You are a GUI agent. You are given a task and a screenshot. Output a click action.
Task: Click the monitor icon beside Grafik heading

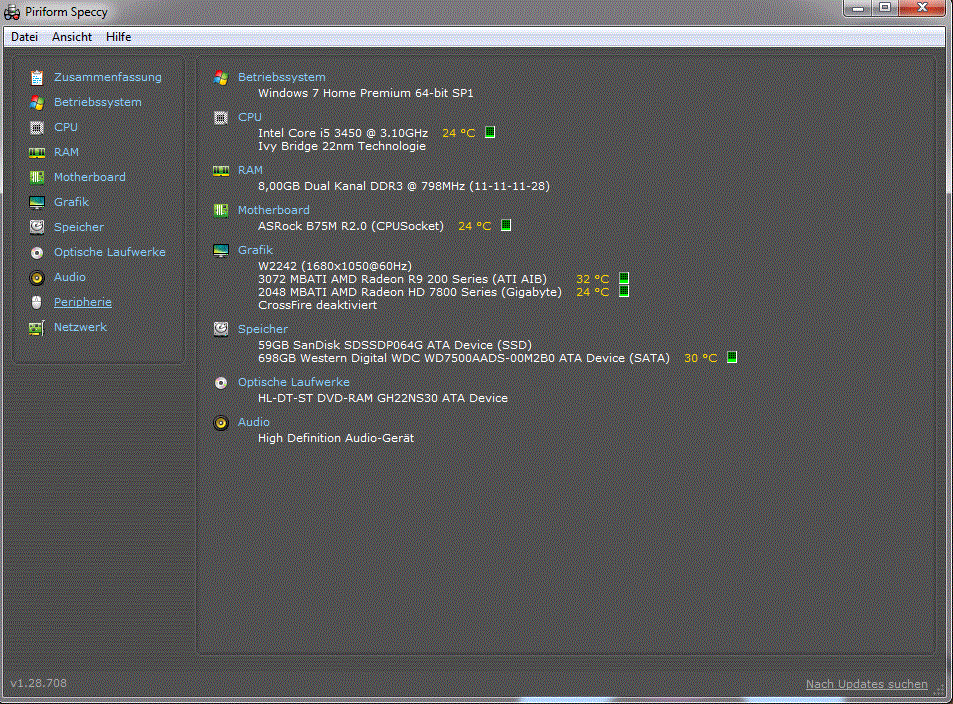221,250
